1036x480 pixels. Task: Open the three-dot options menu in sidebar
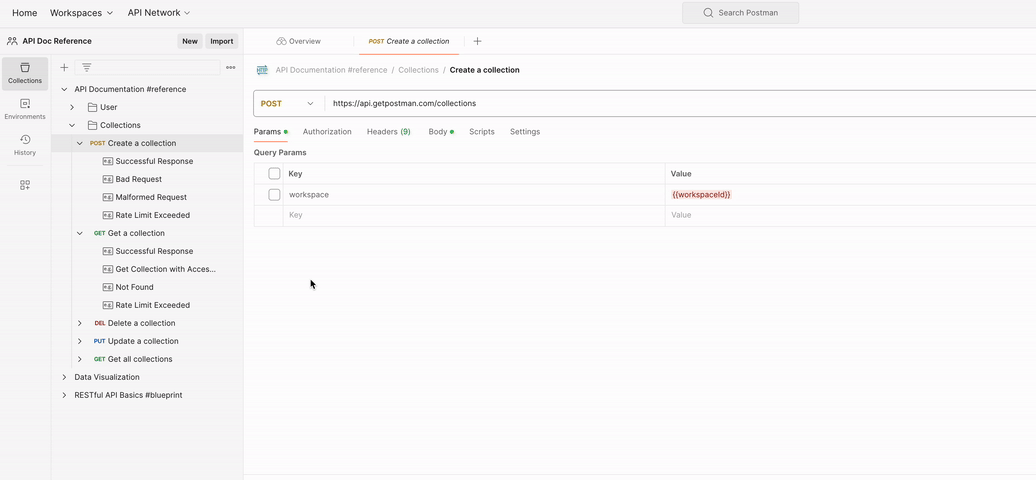(231, 68)
